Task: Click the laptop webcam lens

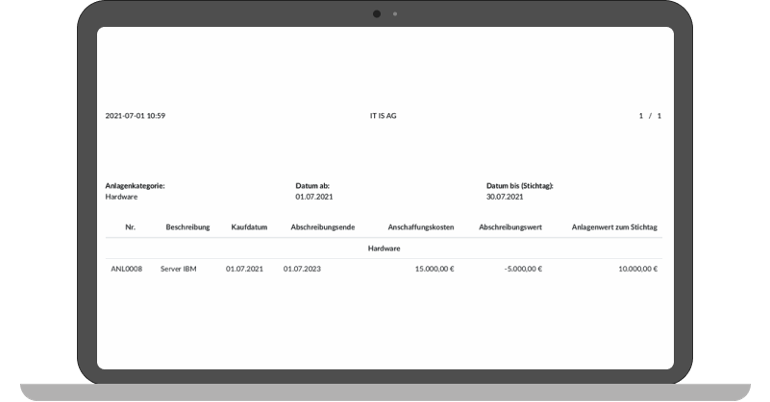Action: (377, 14)
